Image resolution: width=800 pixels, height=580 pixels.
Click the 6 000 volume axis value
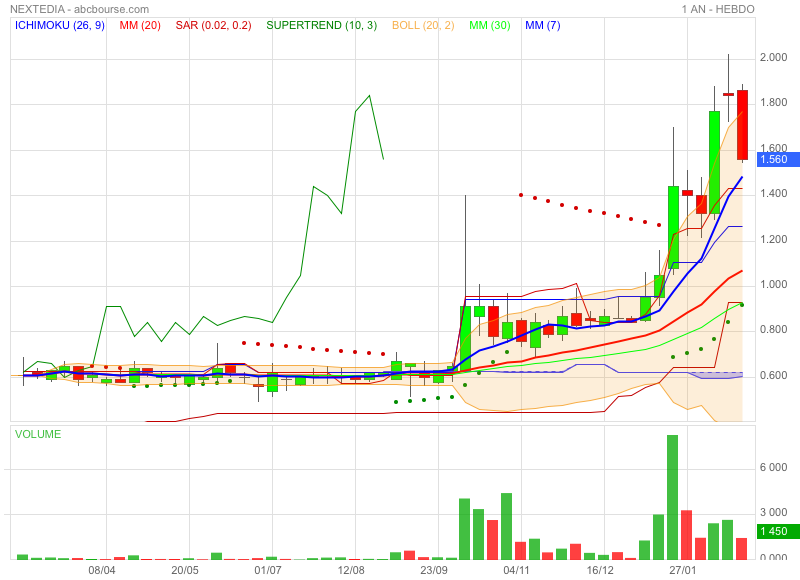click(773, 467)
